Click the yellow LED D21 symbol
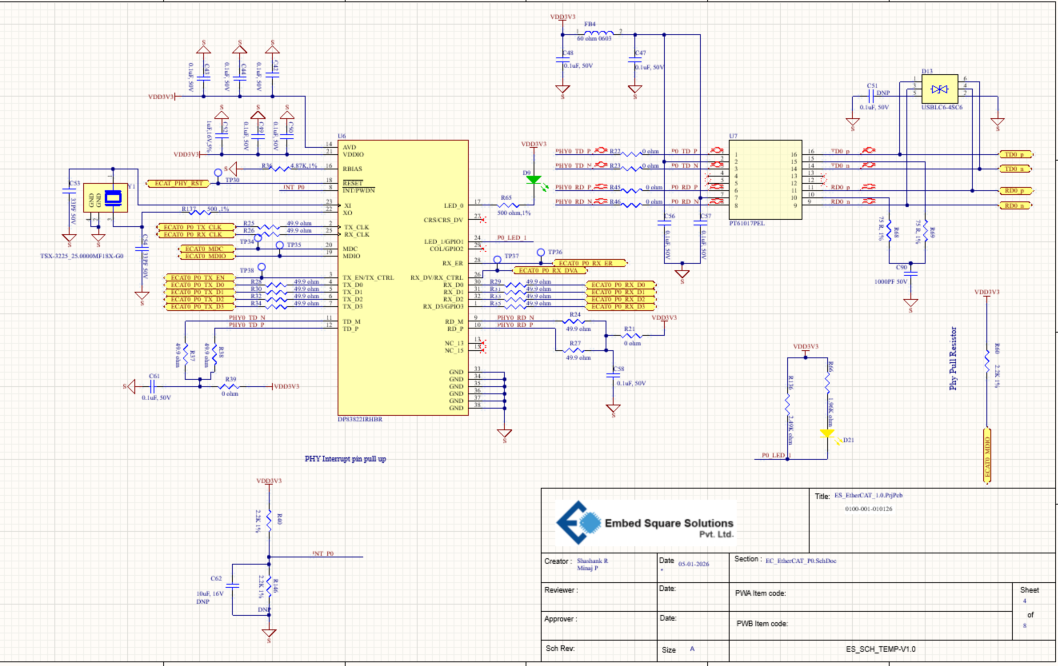1058x666 pixels. point(827,434)
